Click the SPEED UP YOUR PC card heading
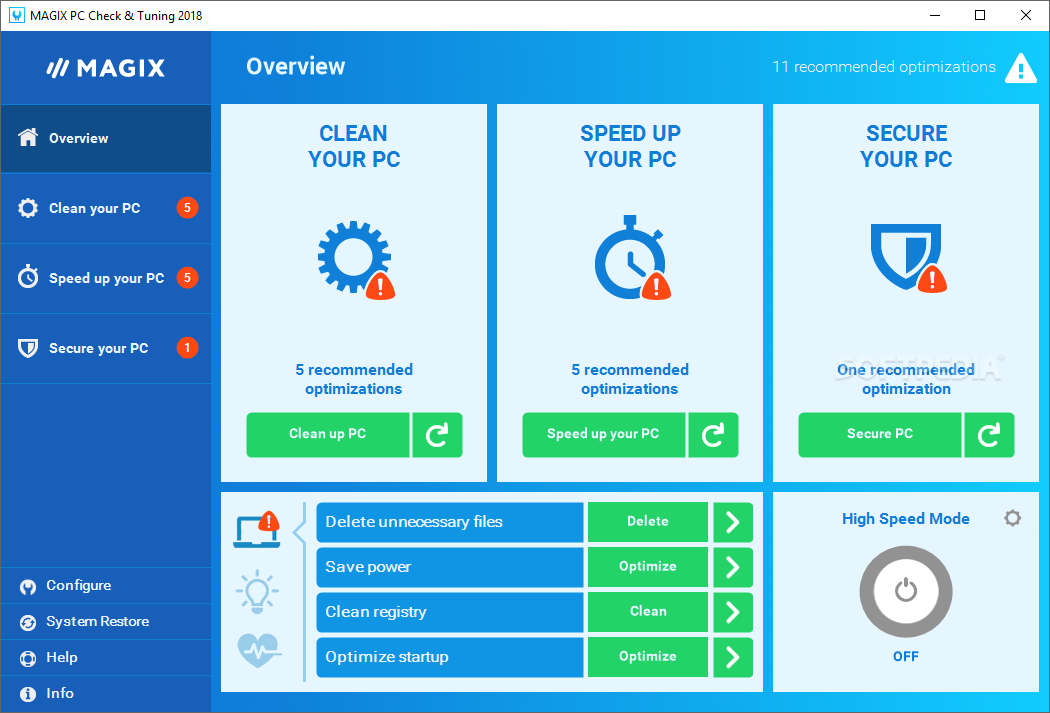The image size is (1050, 713). point(630,147)
